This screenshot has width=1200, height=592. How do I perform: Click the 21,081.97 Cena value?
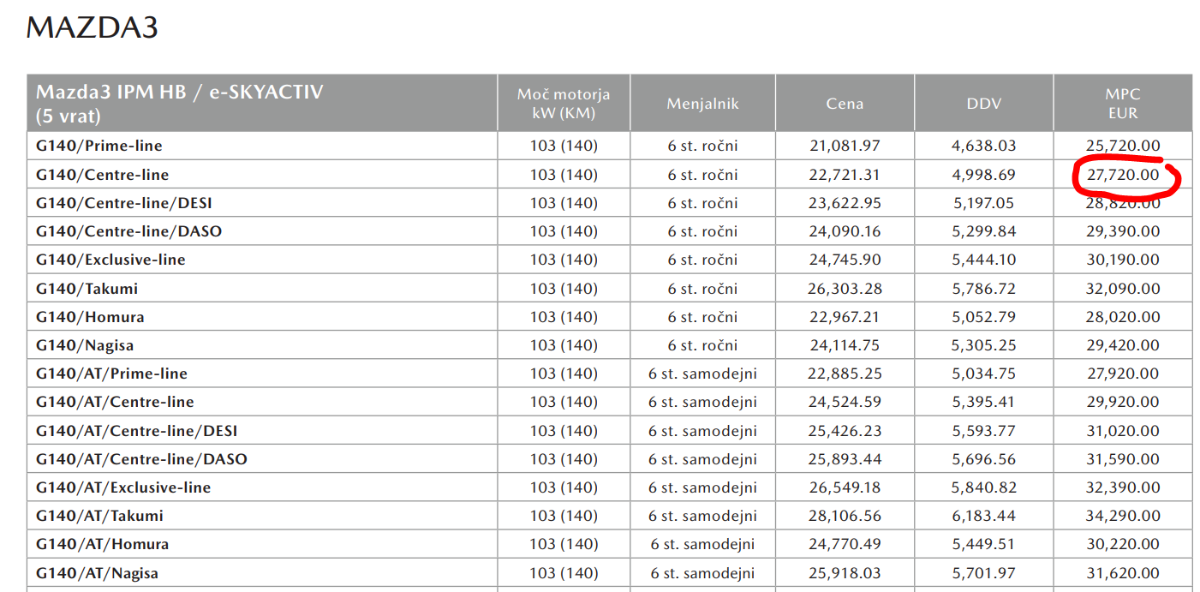[x=844, y=146]
